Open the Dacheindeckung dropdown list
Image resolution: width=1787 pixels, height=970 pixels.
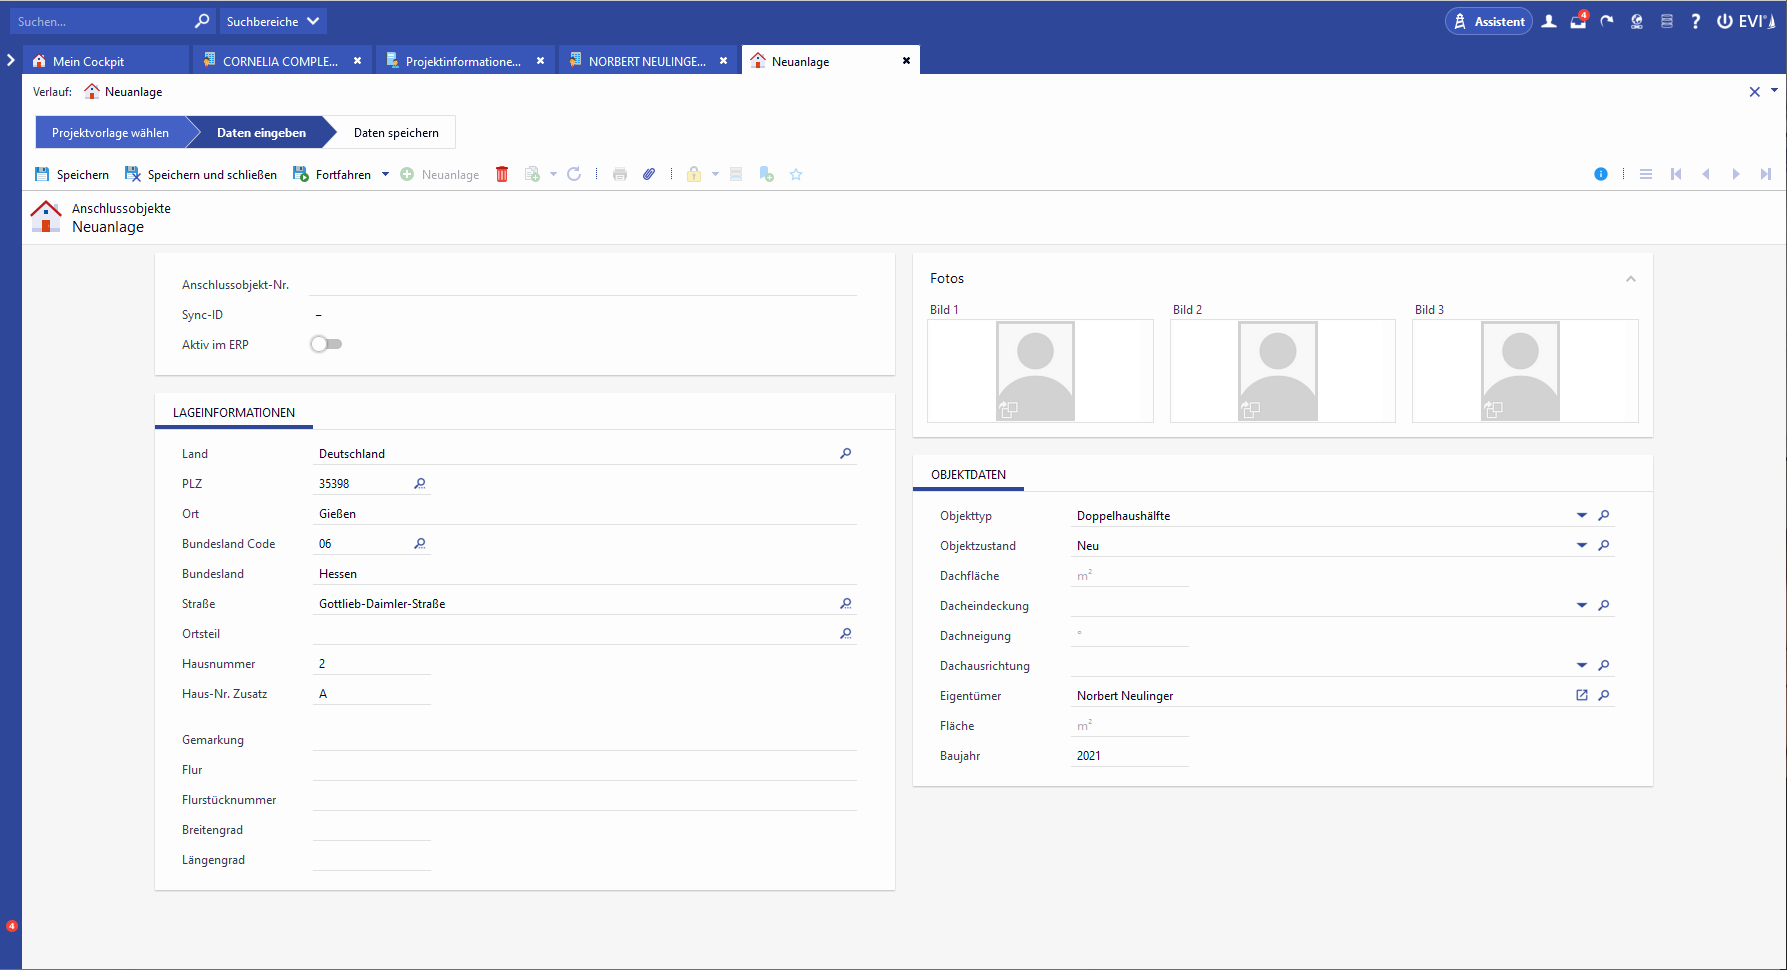[1582, 606]
